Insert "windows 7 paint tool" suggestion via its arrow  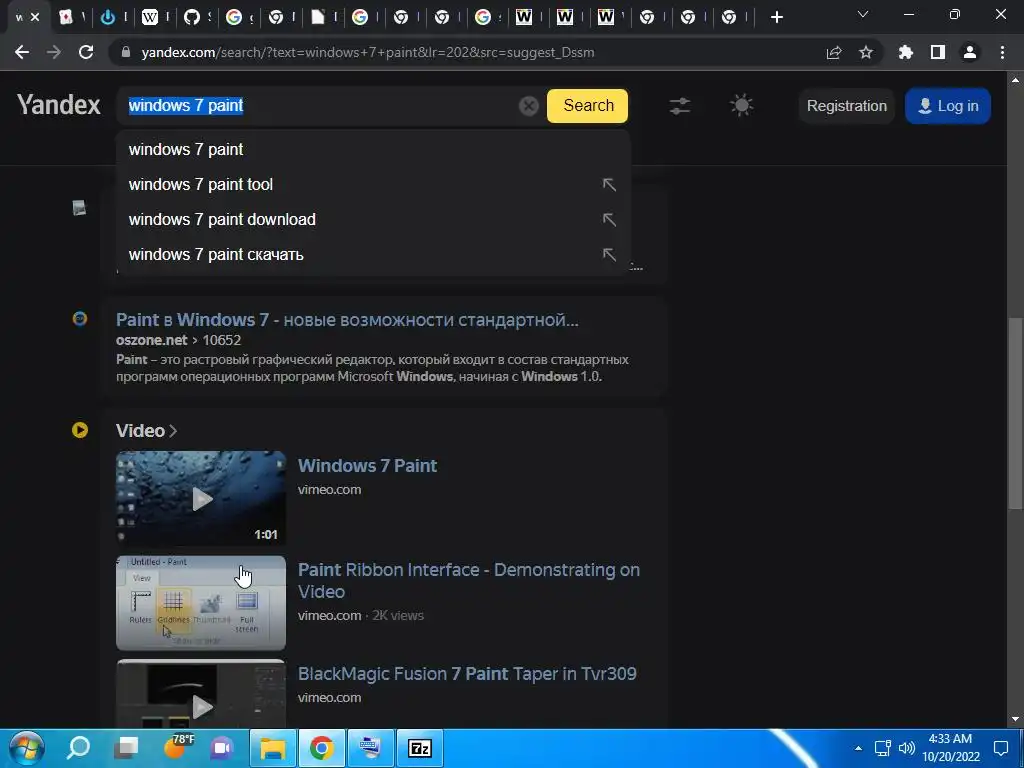point(609,185)
